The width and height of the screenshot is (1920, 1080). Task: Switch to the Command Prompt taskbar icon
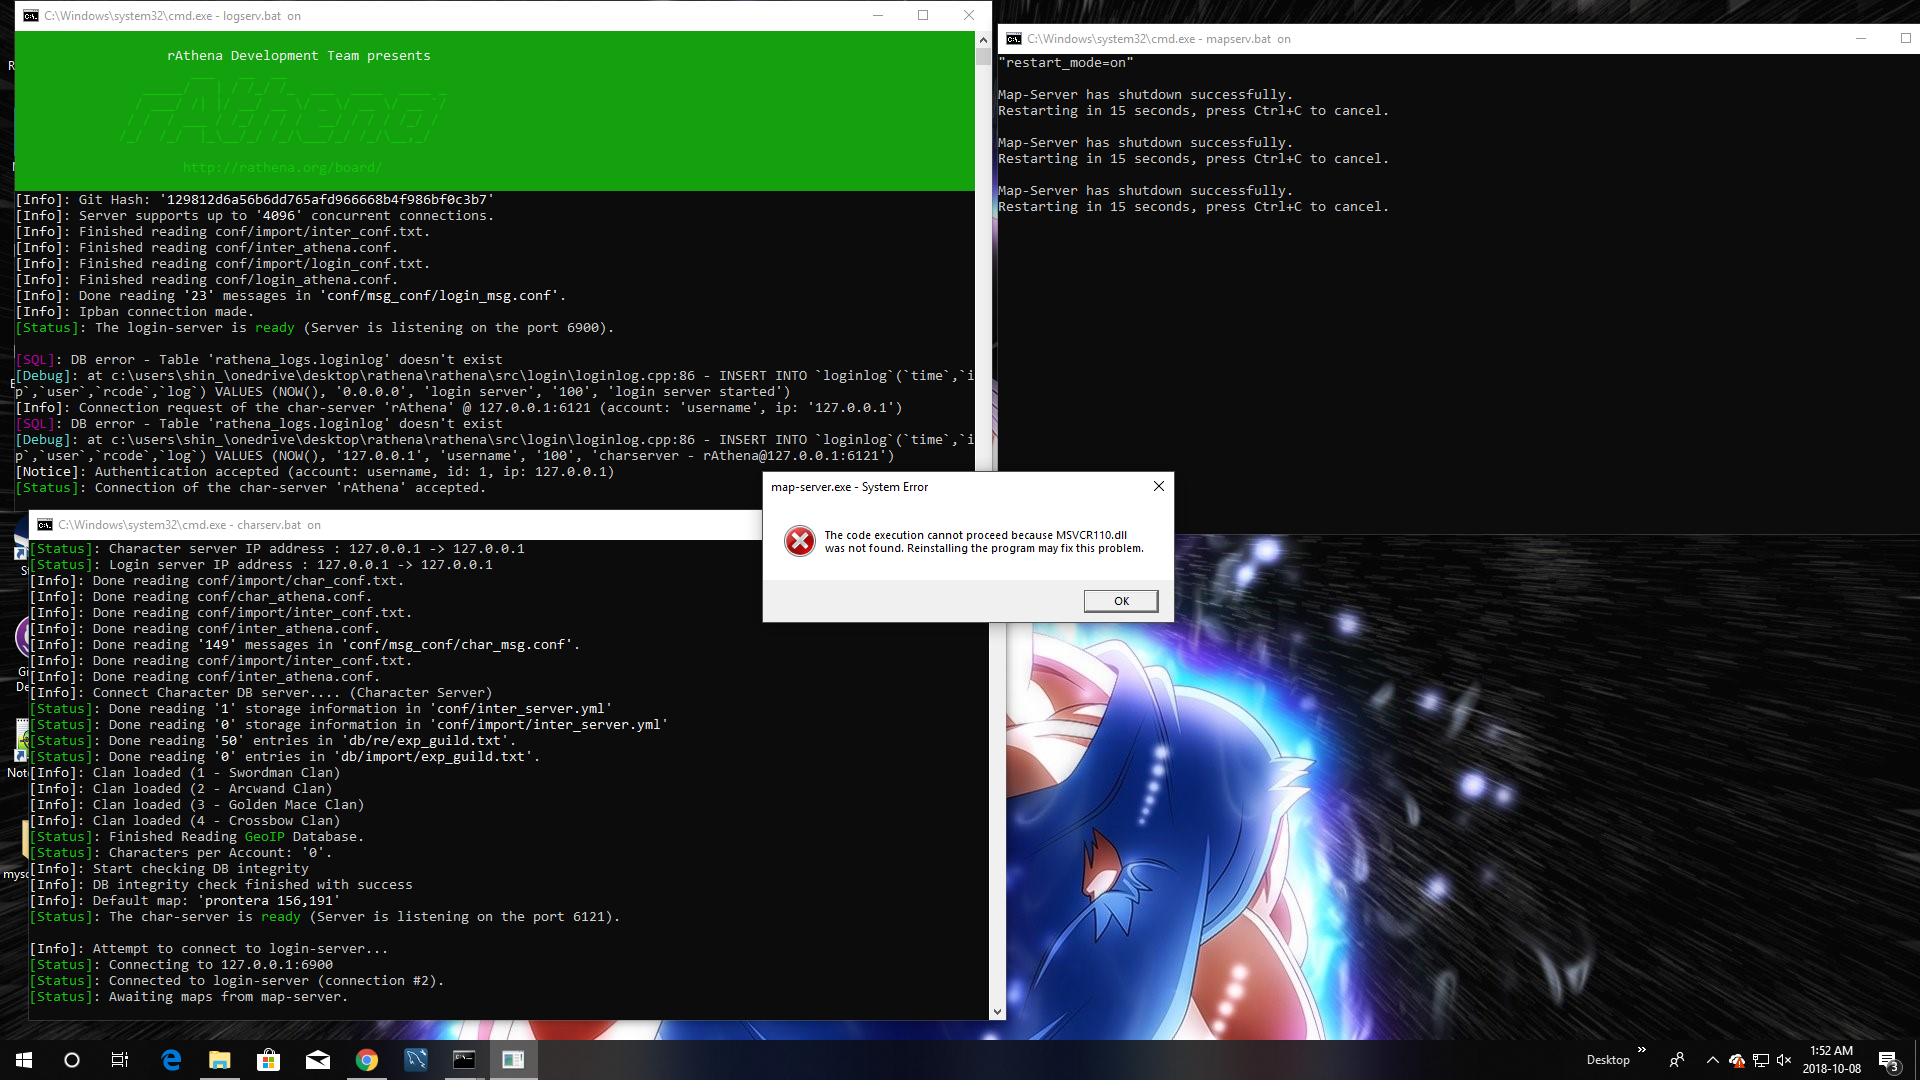[464, 1060]
